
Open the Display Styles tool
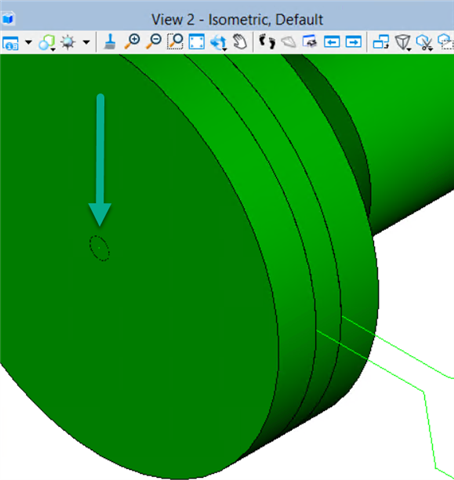click(47, 43)
